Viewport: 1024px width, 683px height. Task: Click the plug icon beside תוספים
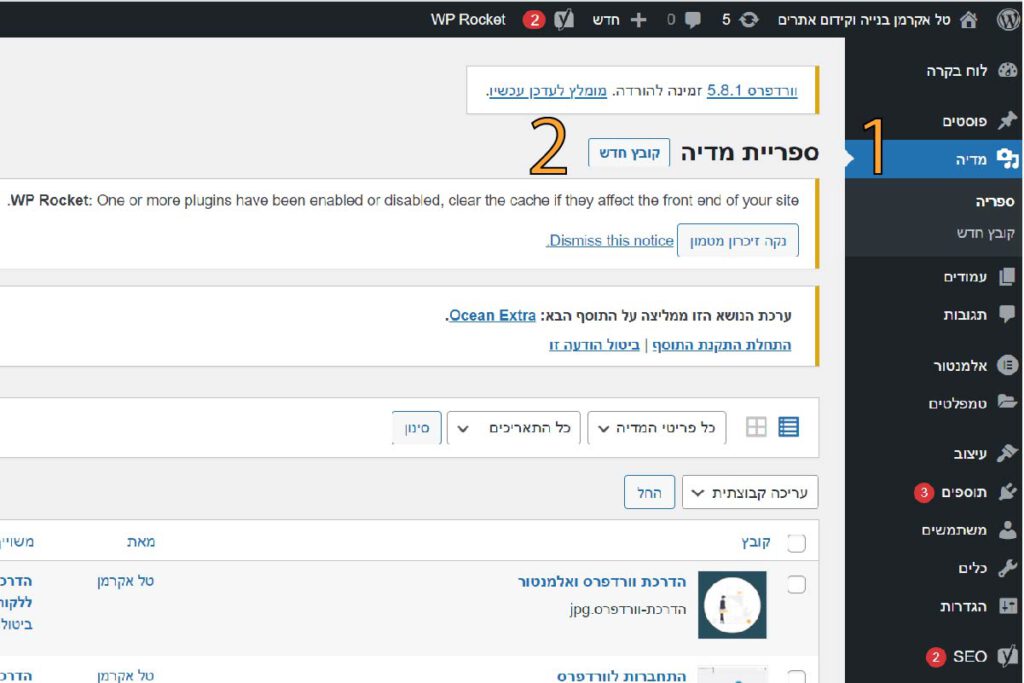click(1008, 491)
